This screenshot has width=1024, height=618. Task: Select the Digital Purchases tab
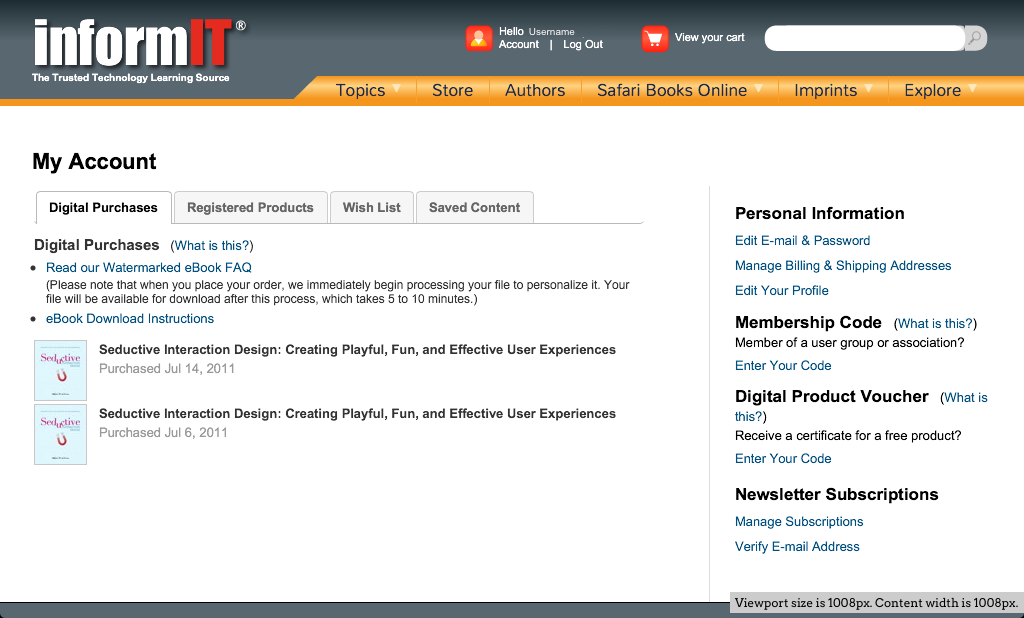point(103,208)
